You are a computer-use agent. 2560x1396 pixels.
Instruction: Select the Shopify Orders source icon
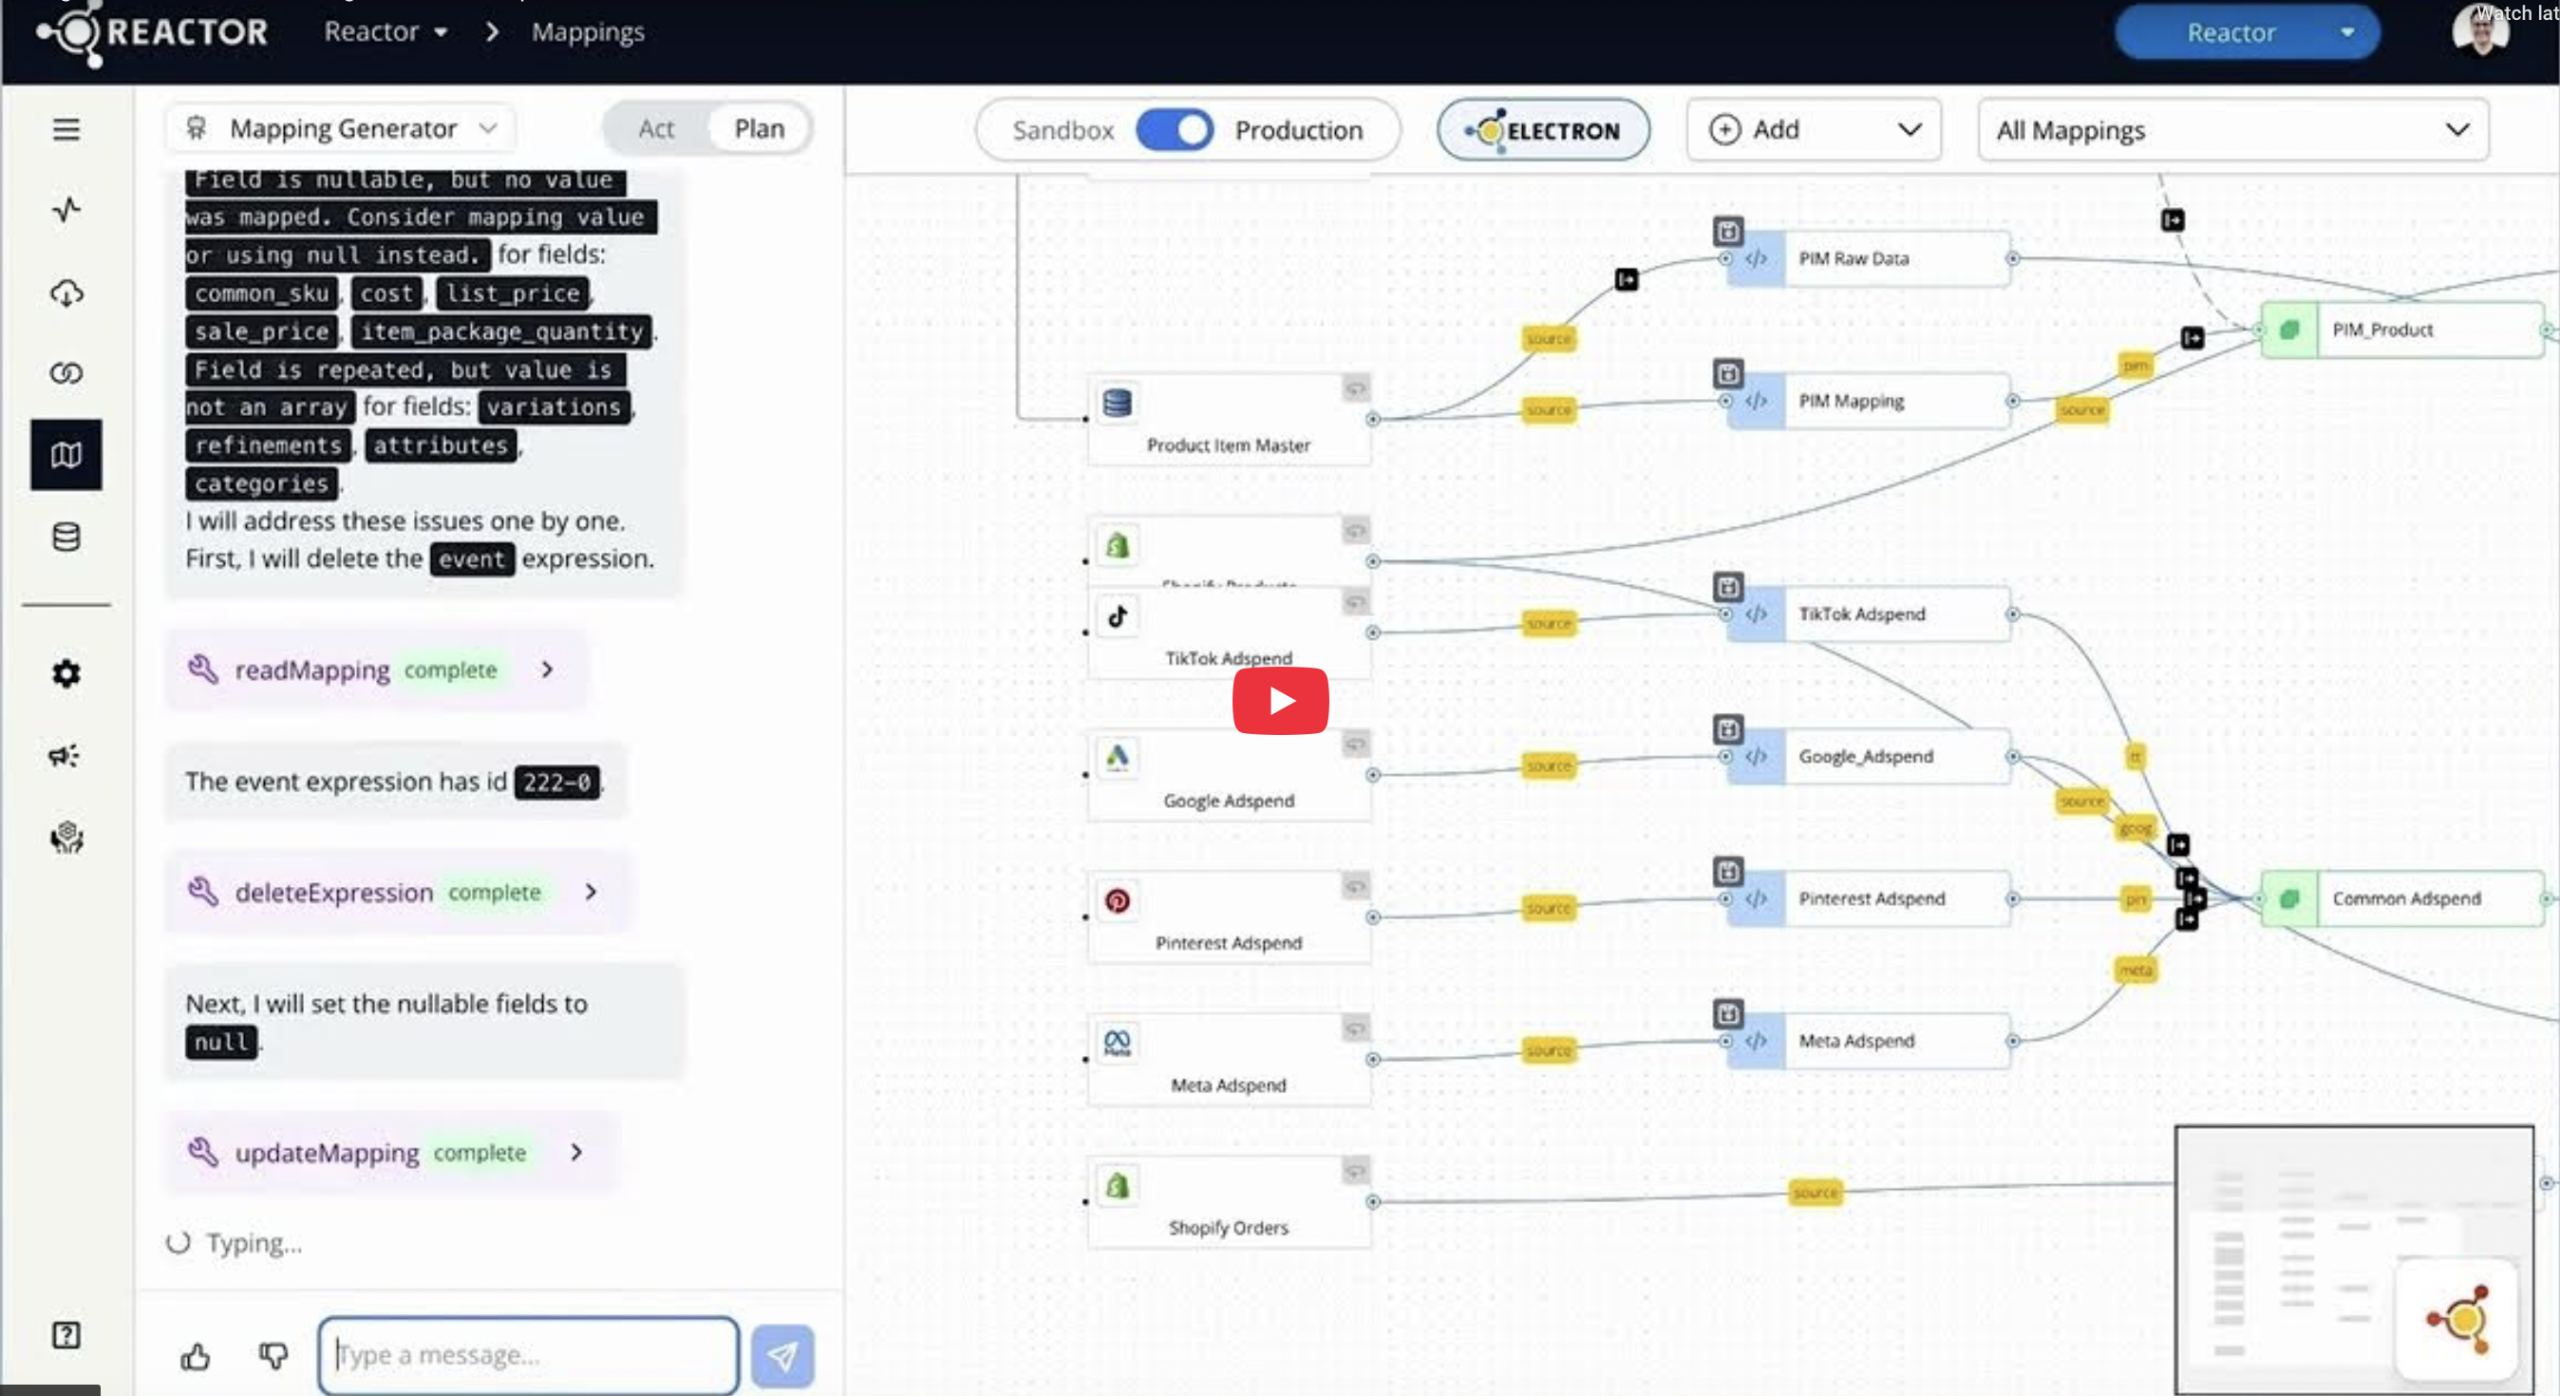(x=1117, y=1186)
